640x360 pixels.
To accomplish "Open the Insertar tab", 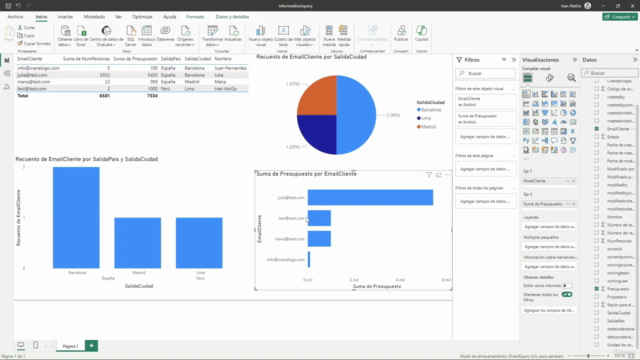I will (x=65, y=17).
